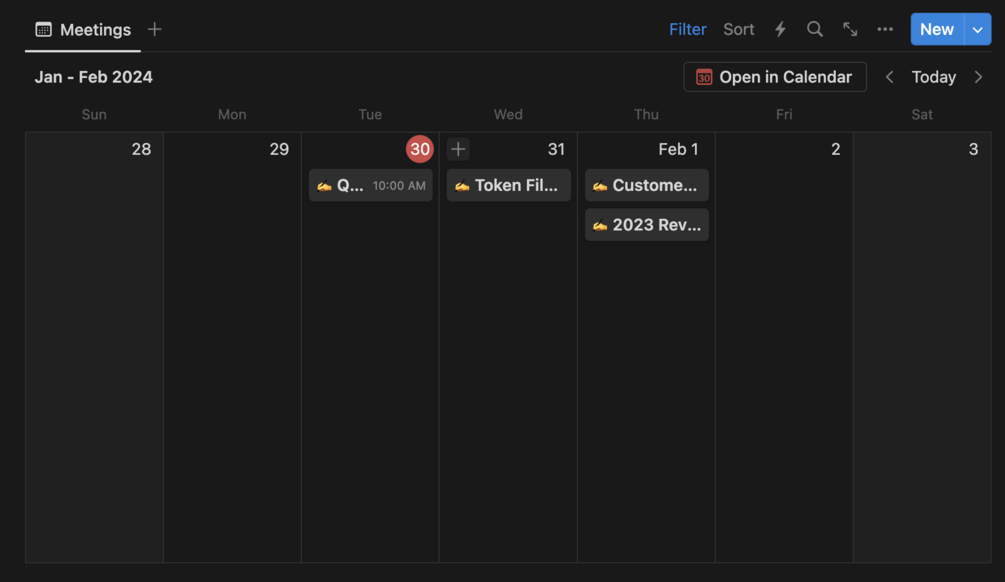The height and width of the screenshot is (582, 1005).
Task: Go to previous month with left chevron
Action: tap(889, 77)
